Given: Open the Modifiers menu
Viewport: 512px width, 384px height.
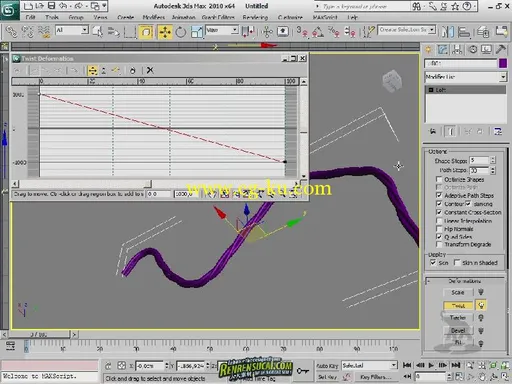Looking at the screenshot, I should point(154,17).
